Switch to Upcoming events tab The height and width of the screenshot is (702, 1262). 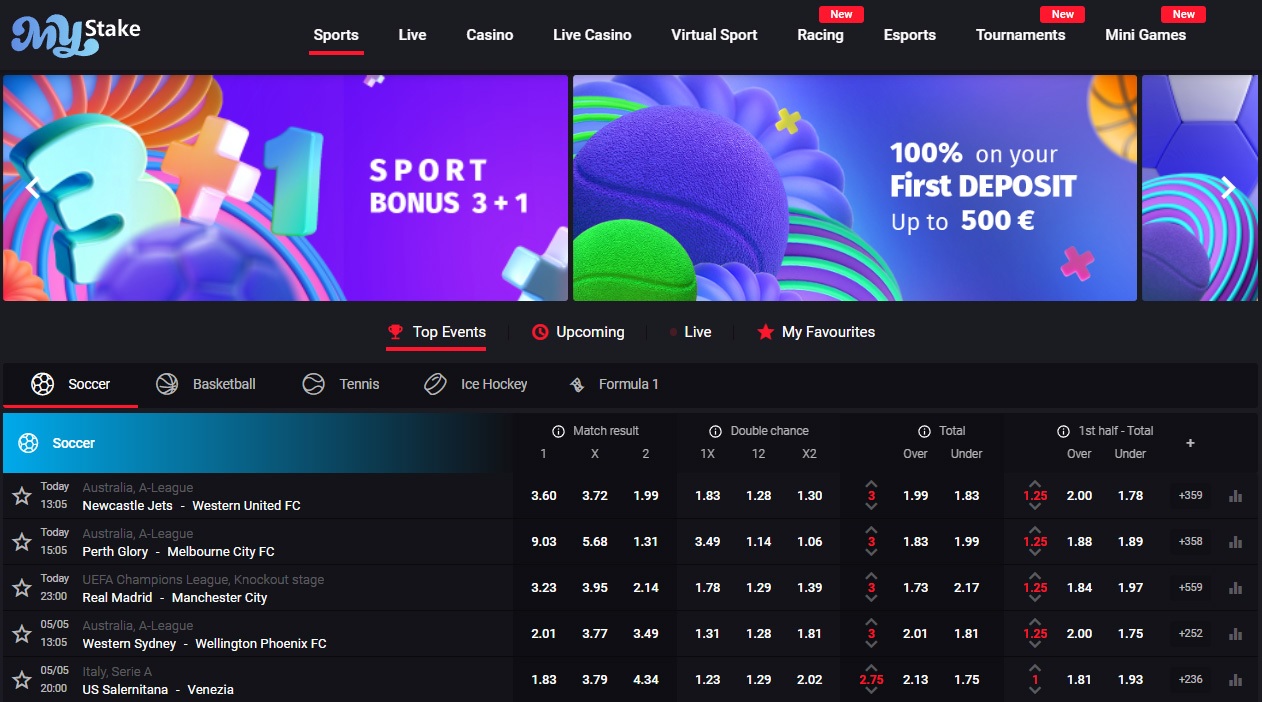(x=578, y=332)
